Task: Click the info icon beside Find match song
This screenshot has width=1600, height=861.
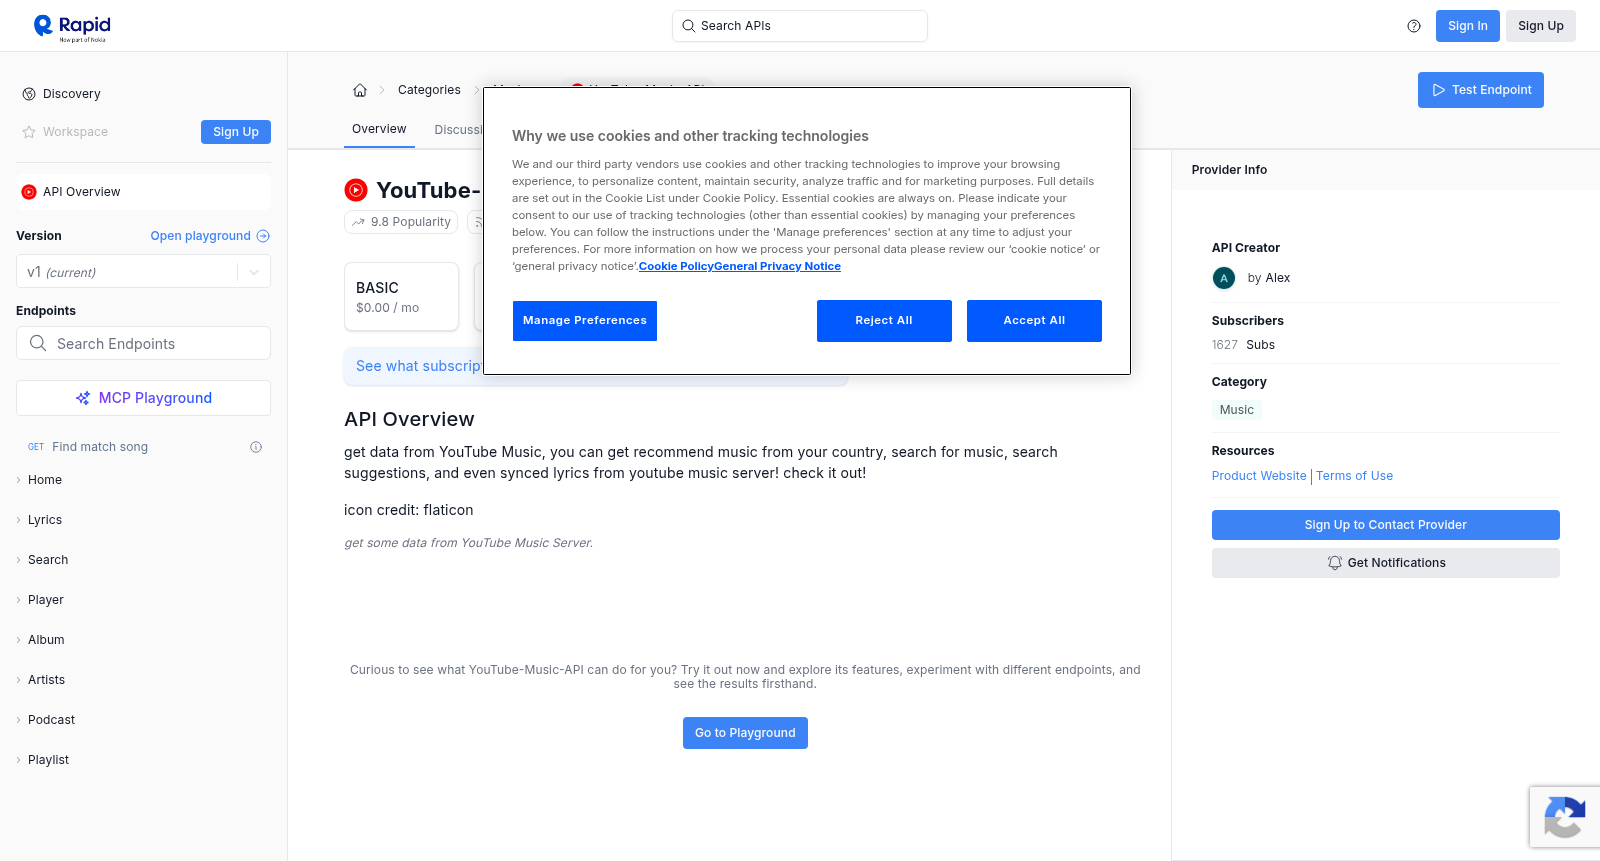Action: (256, 447)
